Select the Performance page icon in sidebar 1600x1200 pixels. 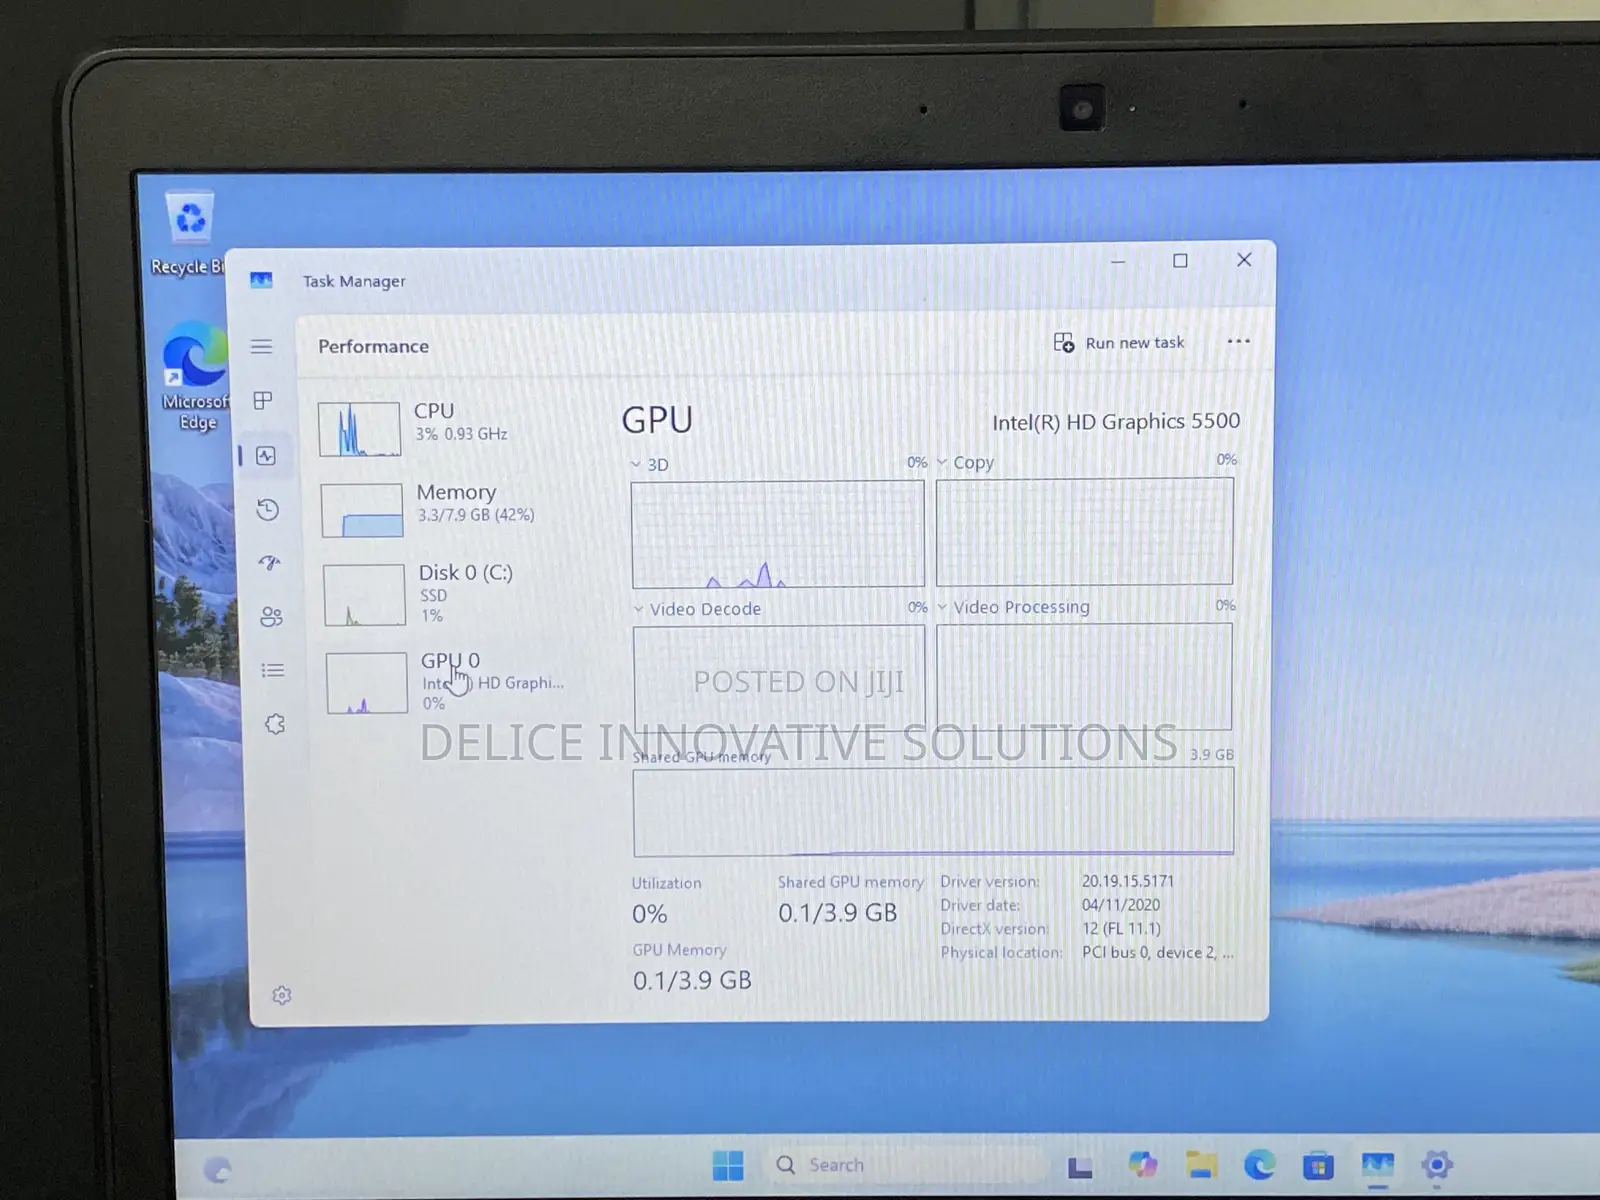pyautogui.click(x=266, y=456)
